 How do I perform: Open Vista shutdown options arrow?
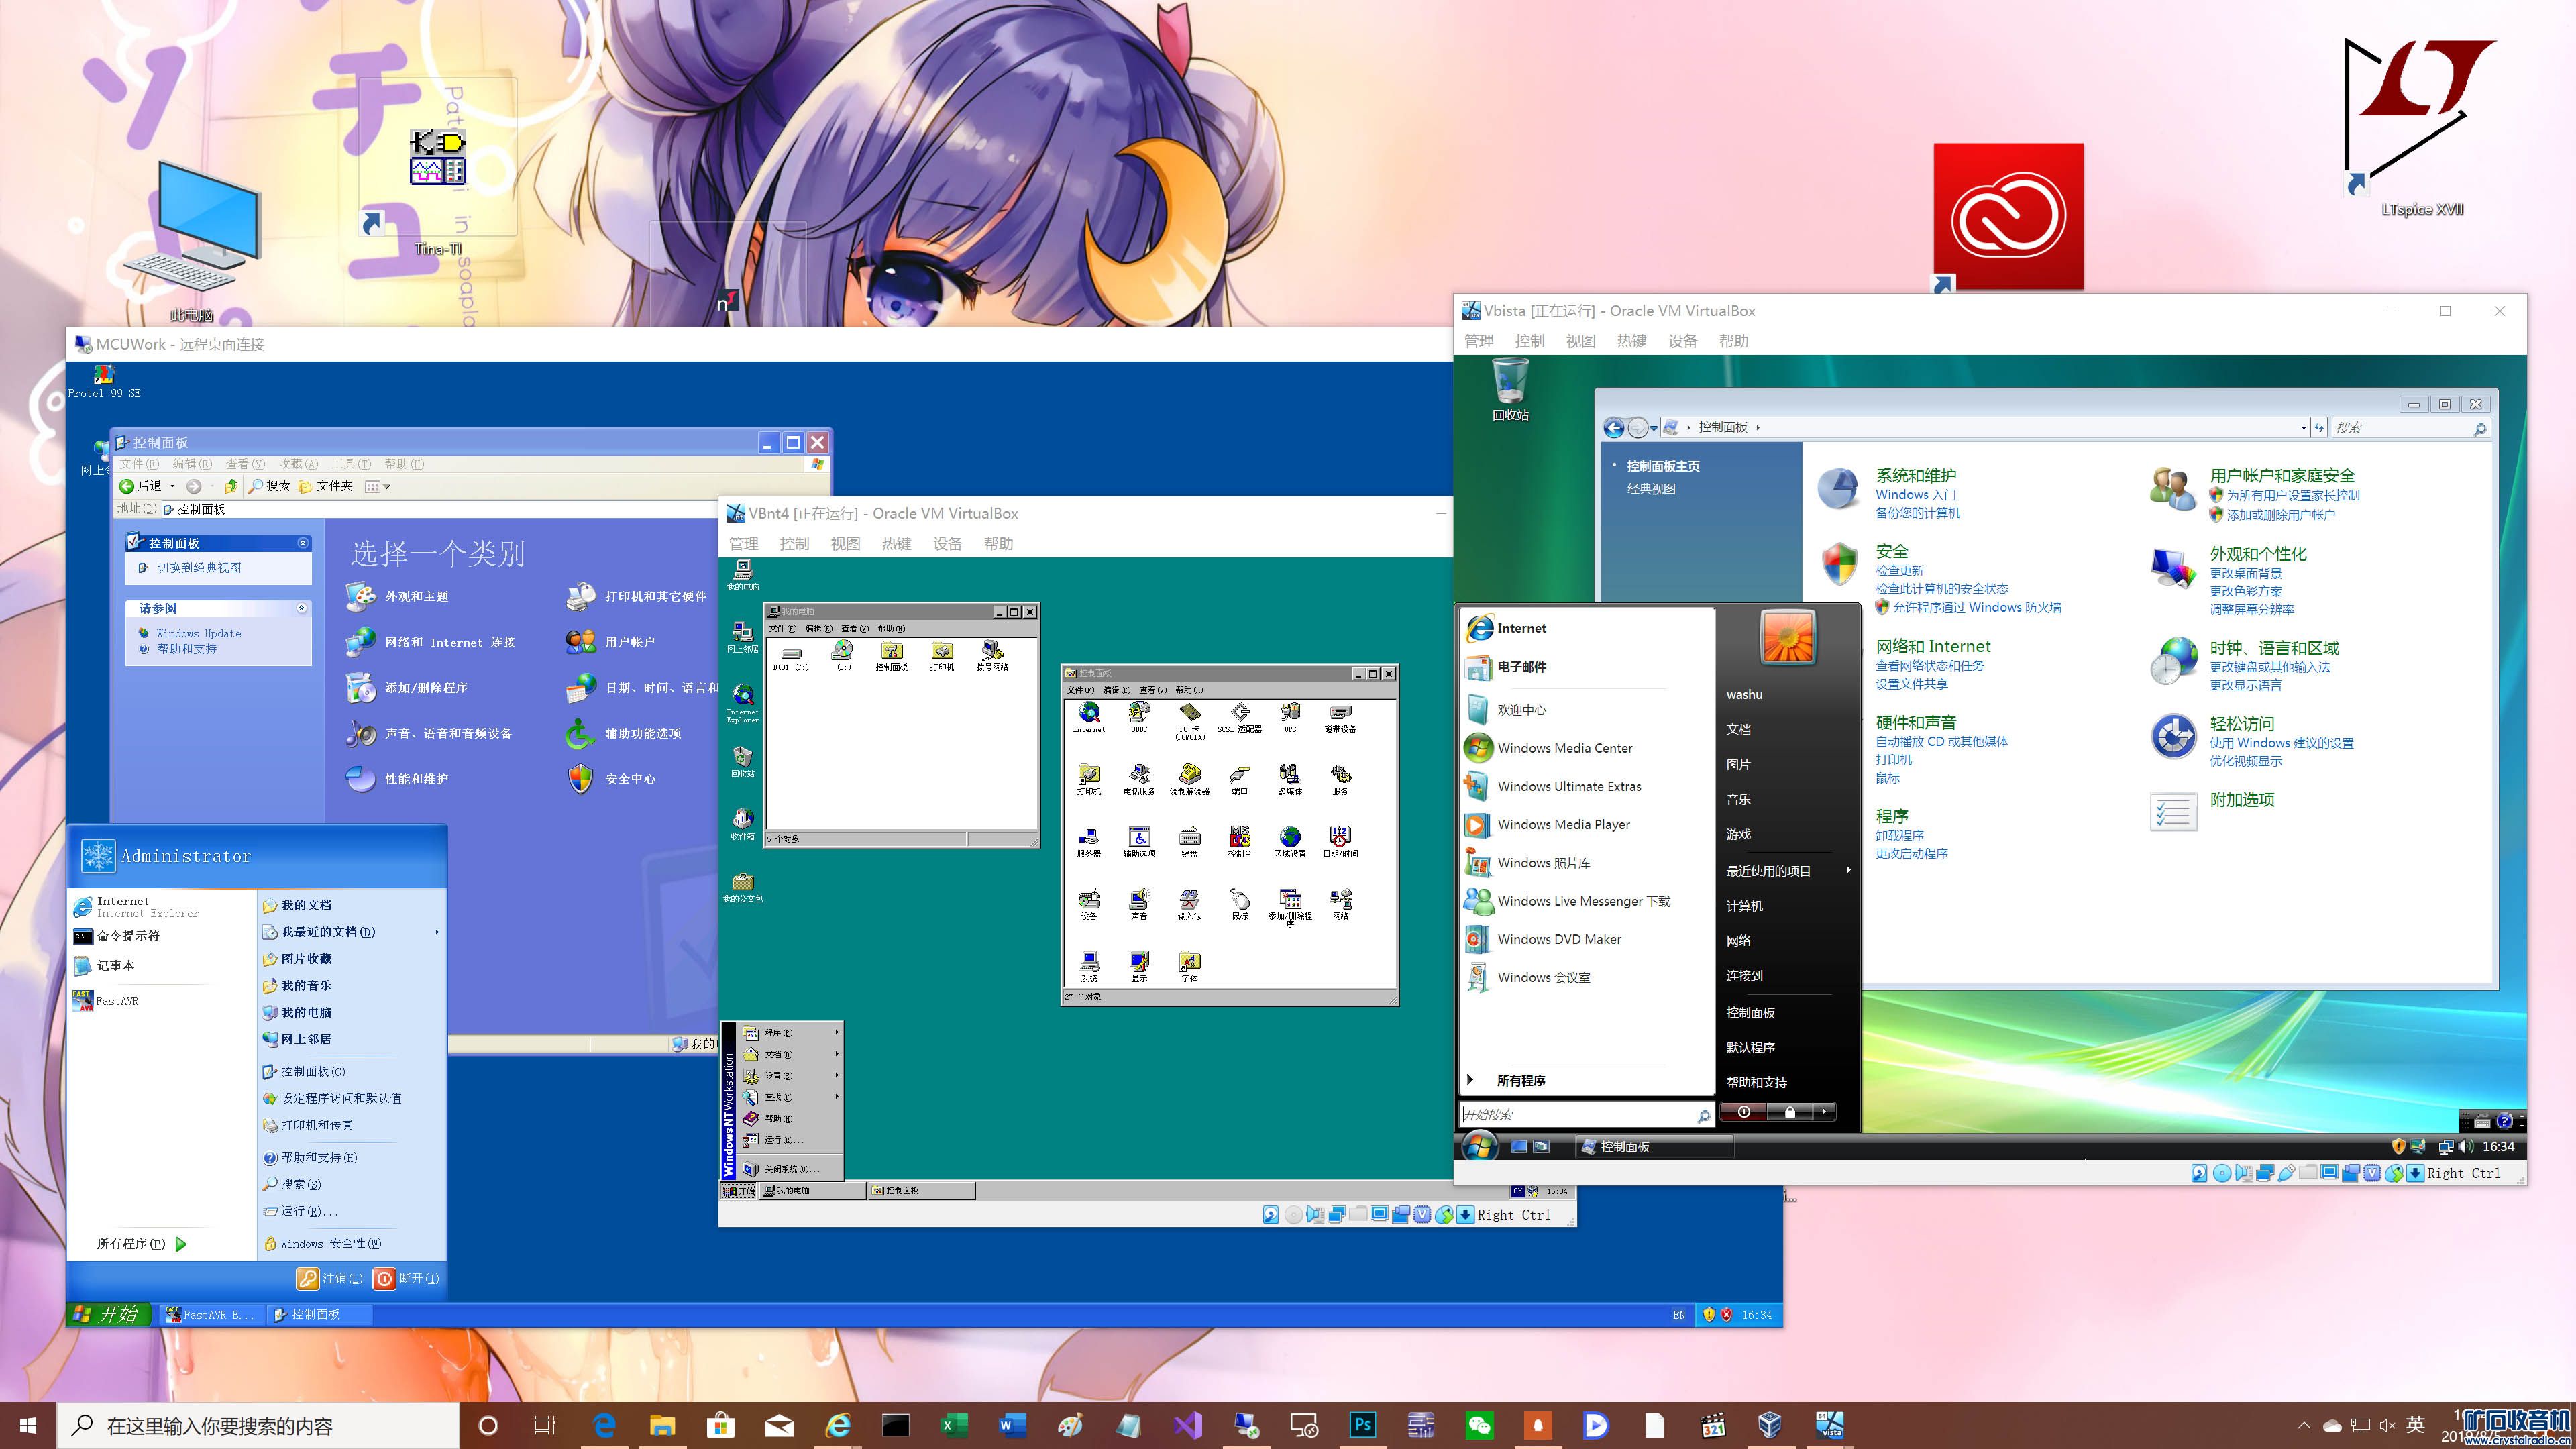coord(1824,1112)
